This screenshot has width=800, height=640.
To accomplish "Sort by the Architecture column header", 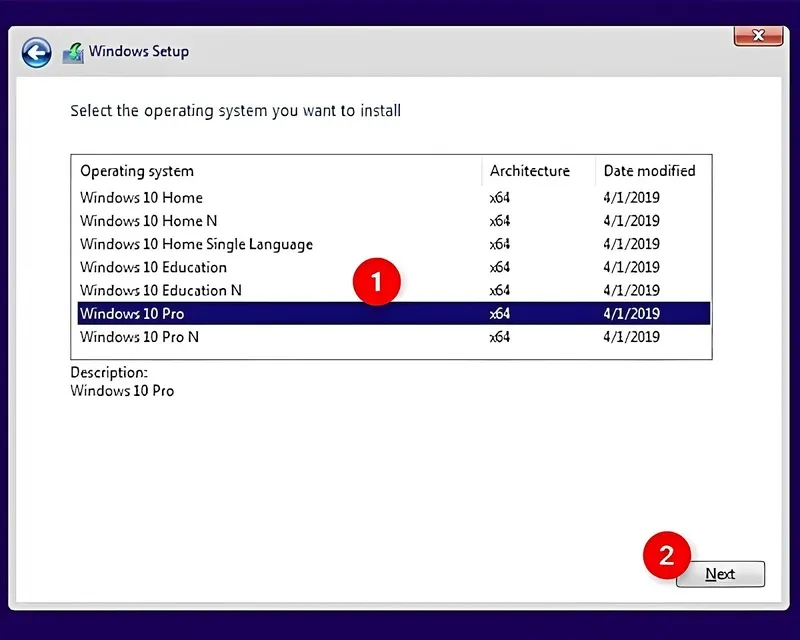I will point(529,171).
